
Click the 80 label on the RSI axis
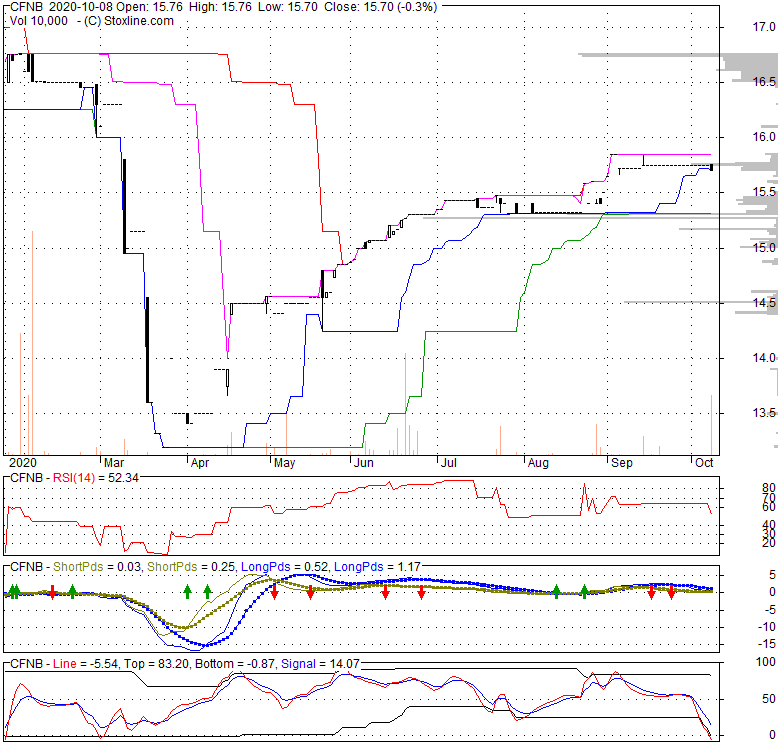click(769, 488)
